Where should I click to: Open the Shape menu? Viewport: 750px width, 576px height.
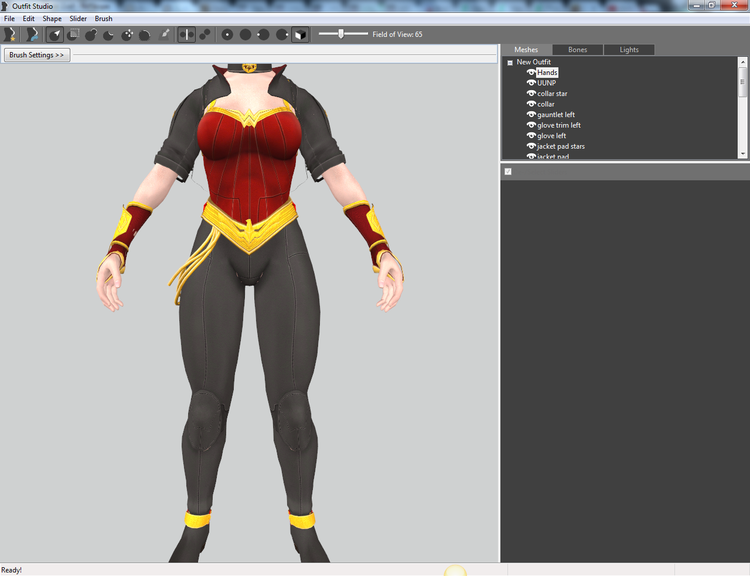coord(52,19)
